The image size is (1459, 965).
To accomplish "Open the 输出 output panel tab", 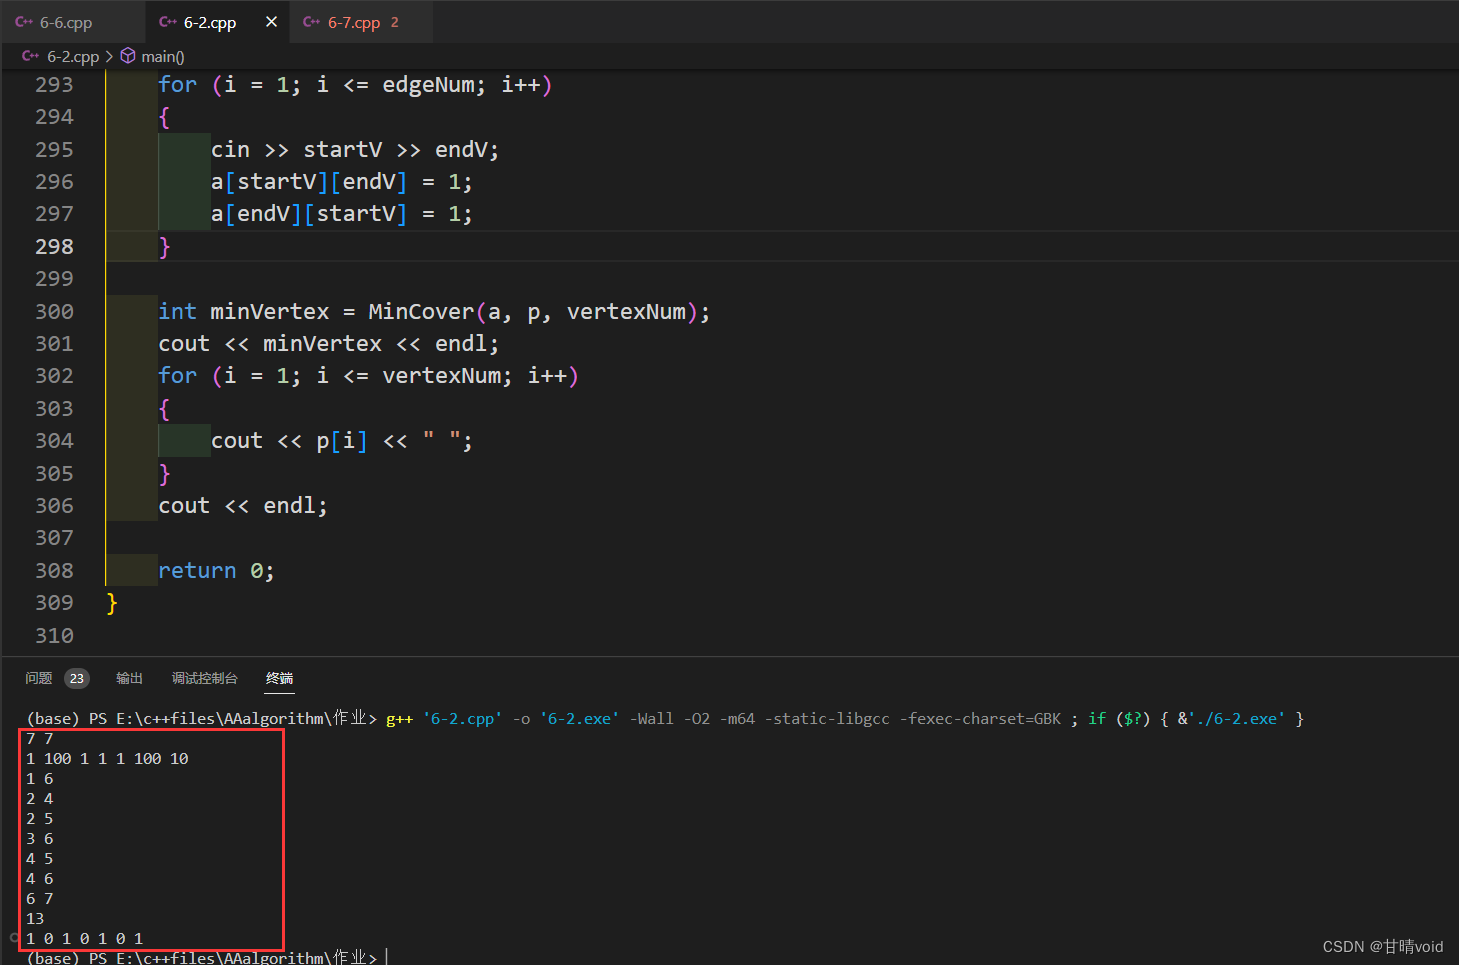I will pos(130,678).
